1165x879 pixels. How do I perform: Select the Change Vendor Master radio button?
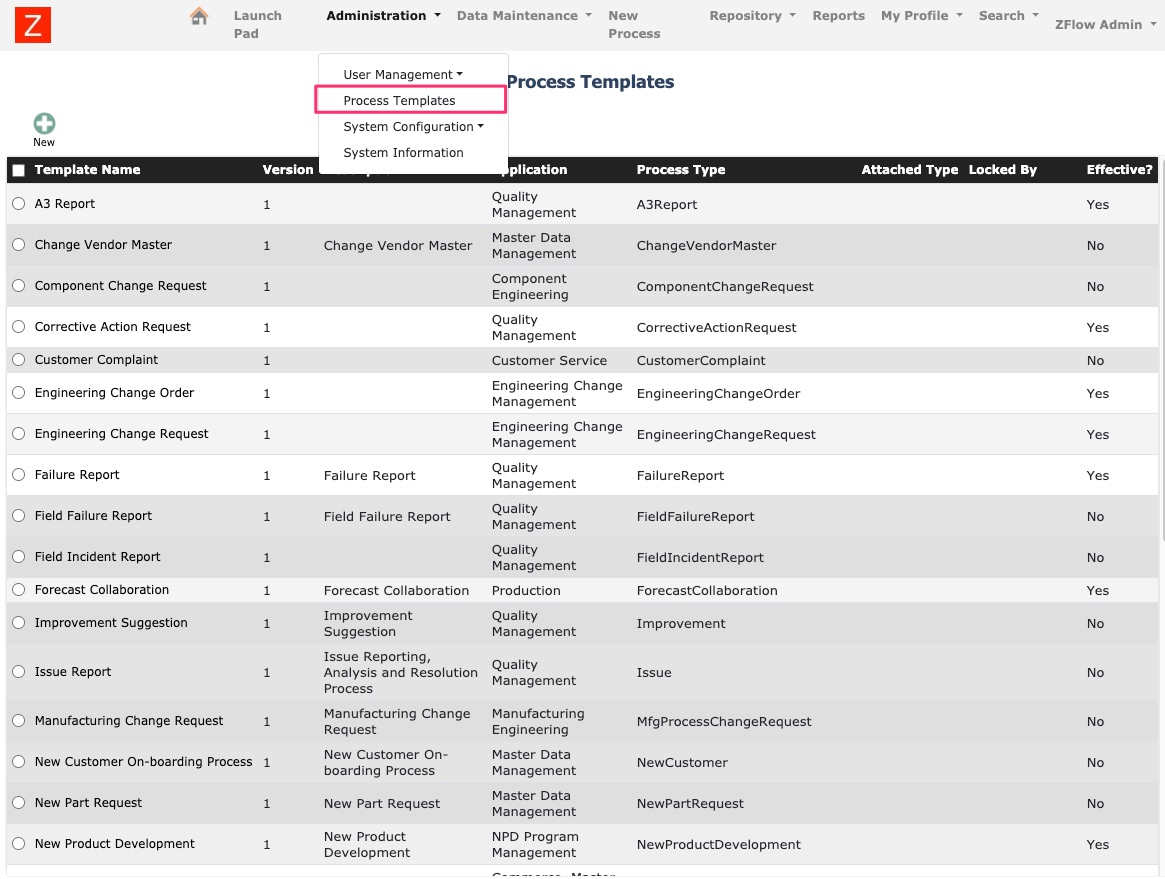click(x=19, y=244)
